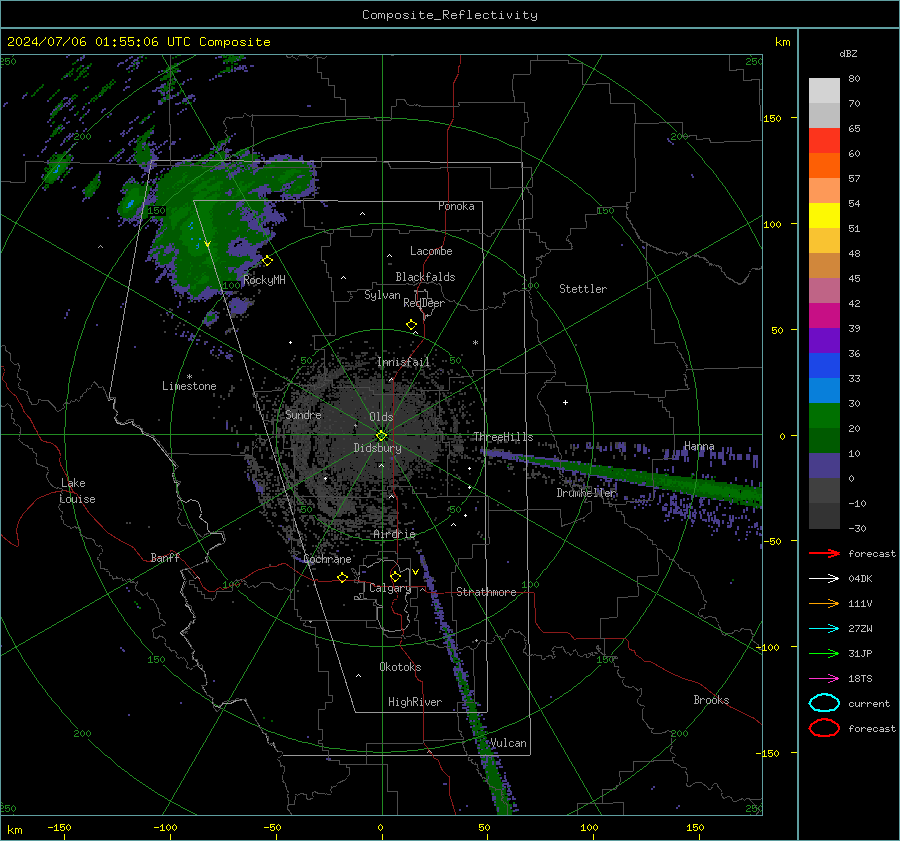Click the dark orange 60 dBZ swatch
The width and height of the screenshot is (900, 841).
pos(824,165)
